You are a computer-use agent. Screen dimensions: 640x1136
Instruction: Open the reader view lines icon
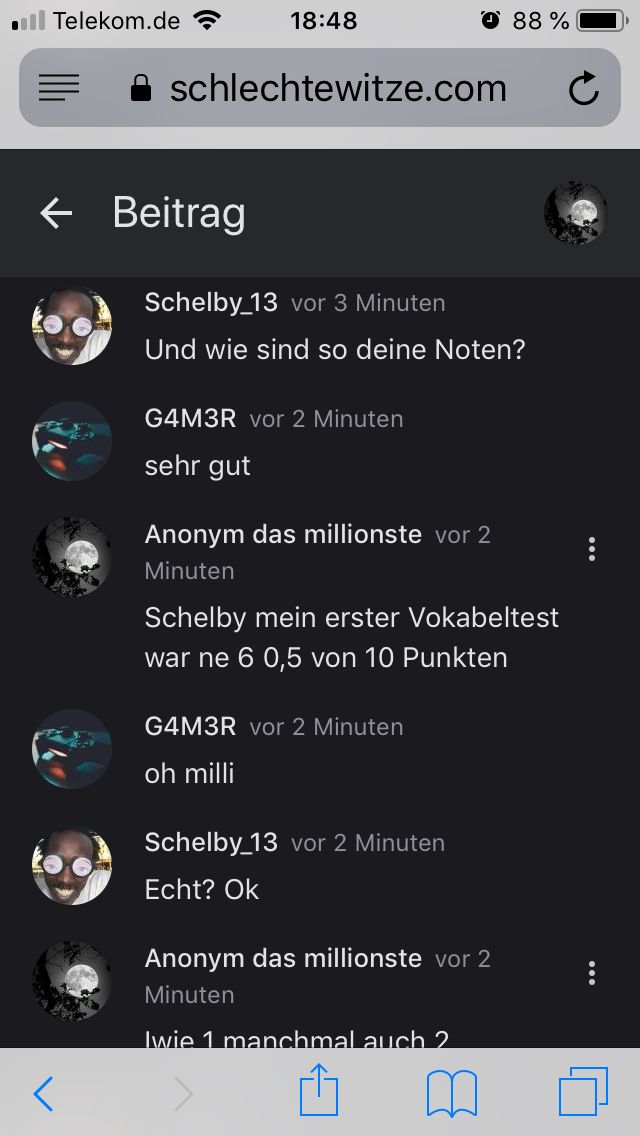pyautogui.click(x=59, y=88)
